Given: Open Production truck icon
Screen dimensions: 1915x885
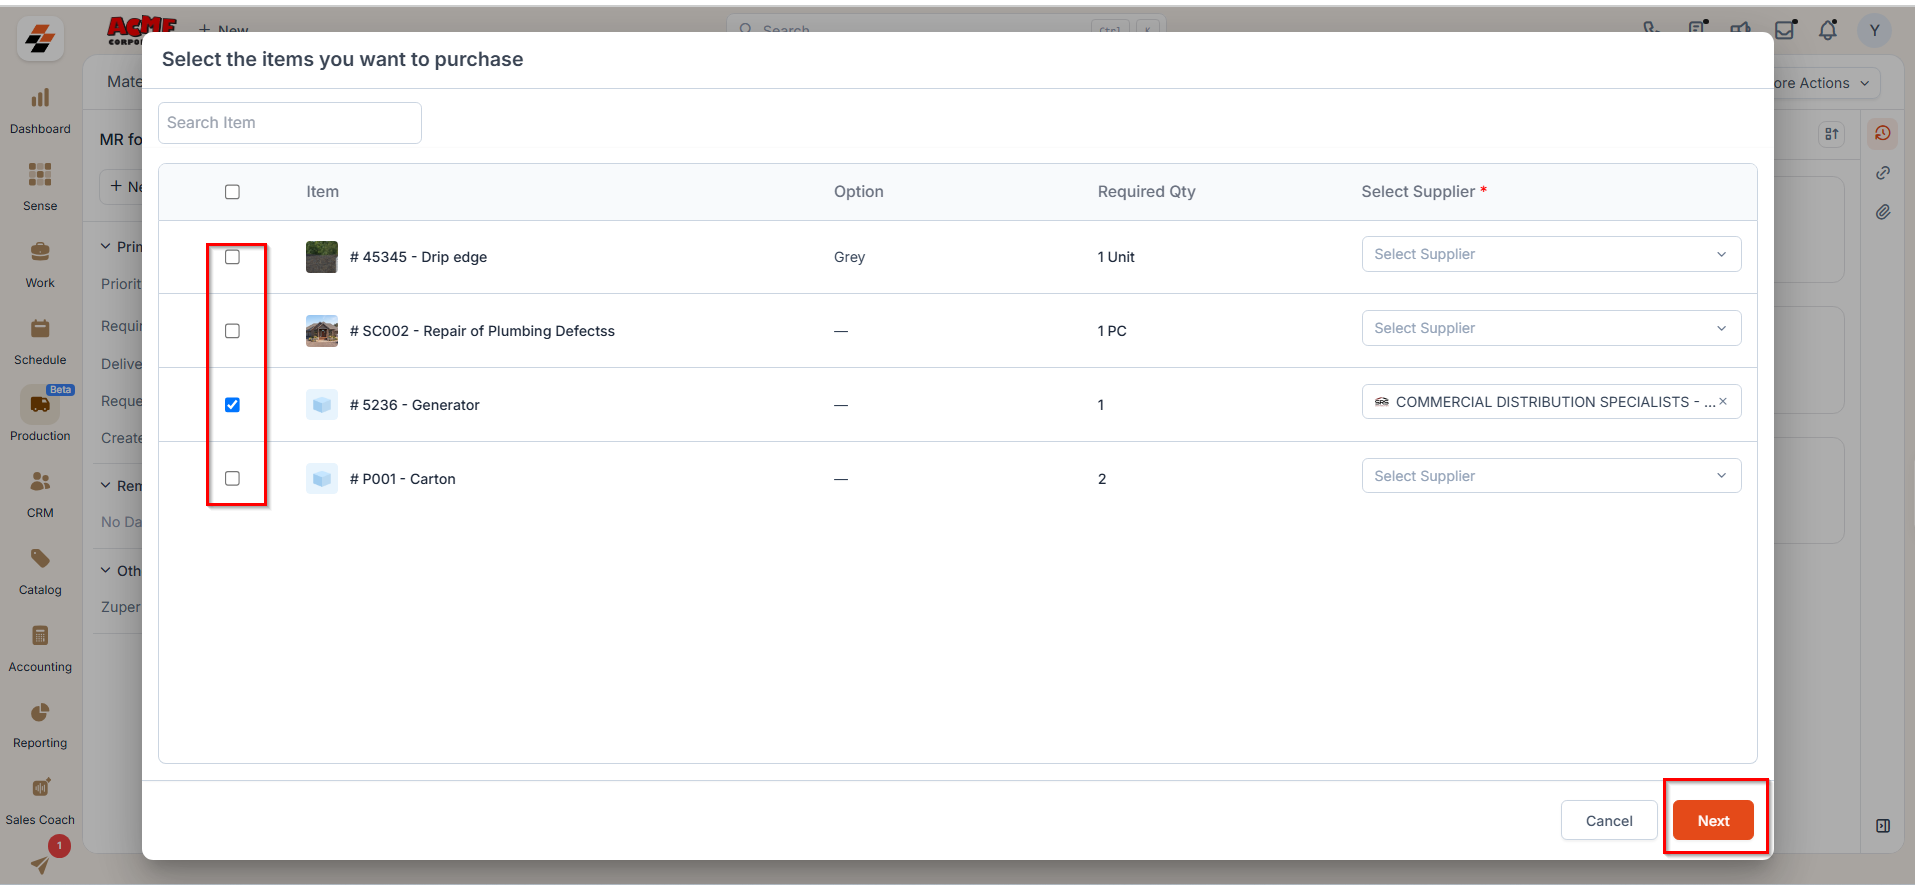Looking at the screenshot, I should (x=40, y=405).
